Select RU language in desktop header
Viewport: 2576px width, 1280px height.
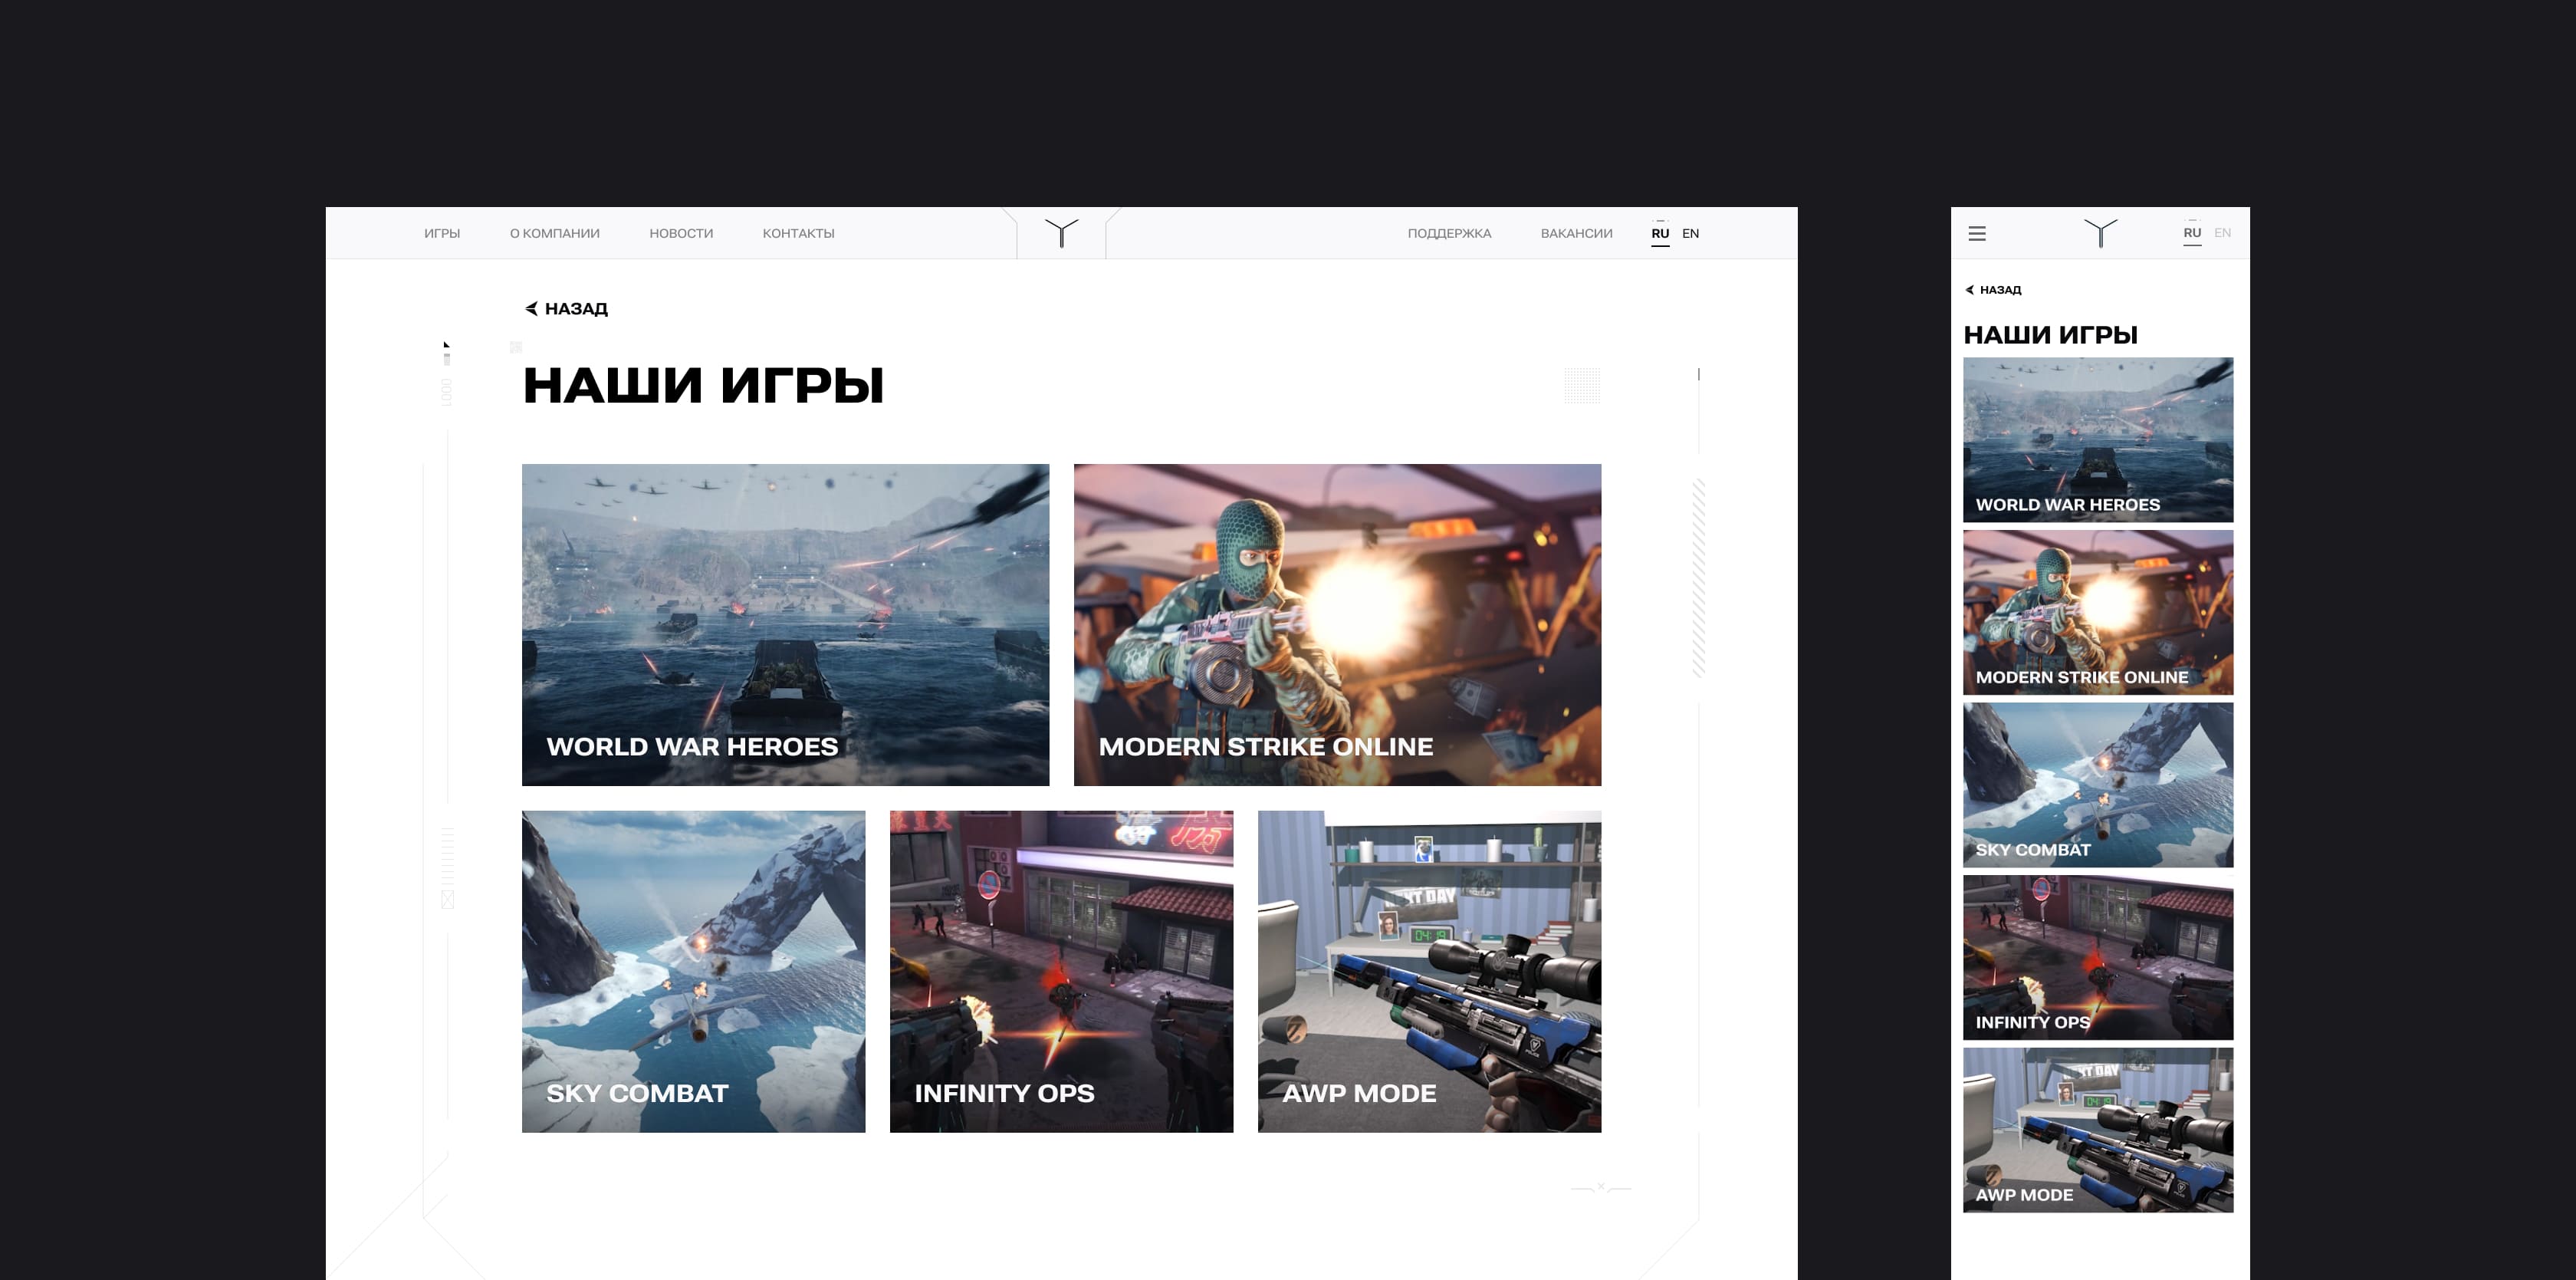pos(1660,233)
